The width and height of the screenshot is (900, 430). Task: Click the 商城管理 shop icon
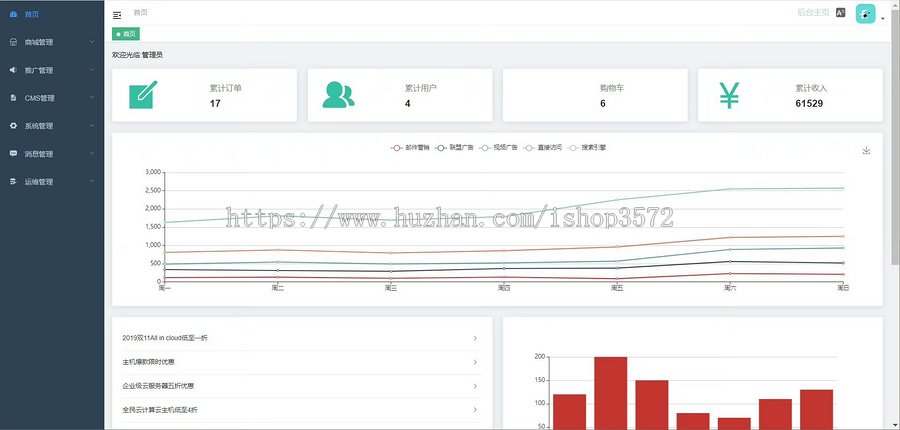[x=13, y=42]
